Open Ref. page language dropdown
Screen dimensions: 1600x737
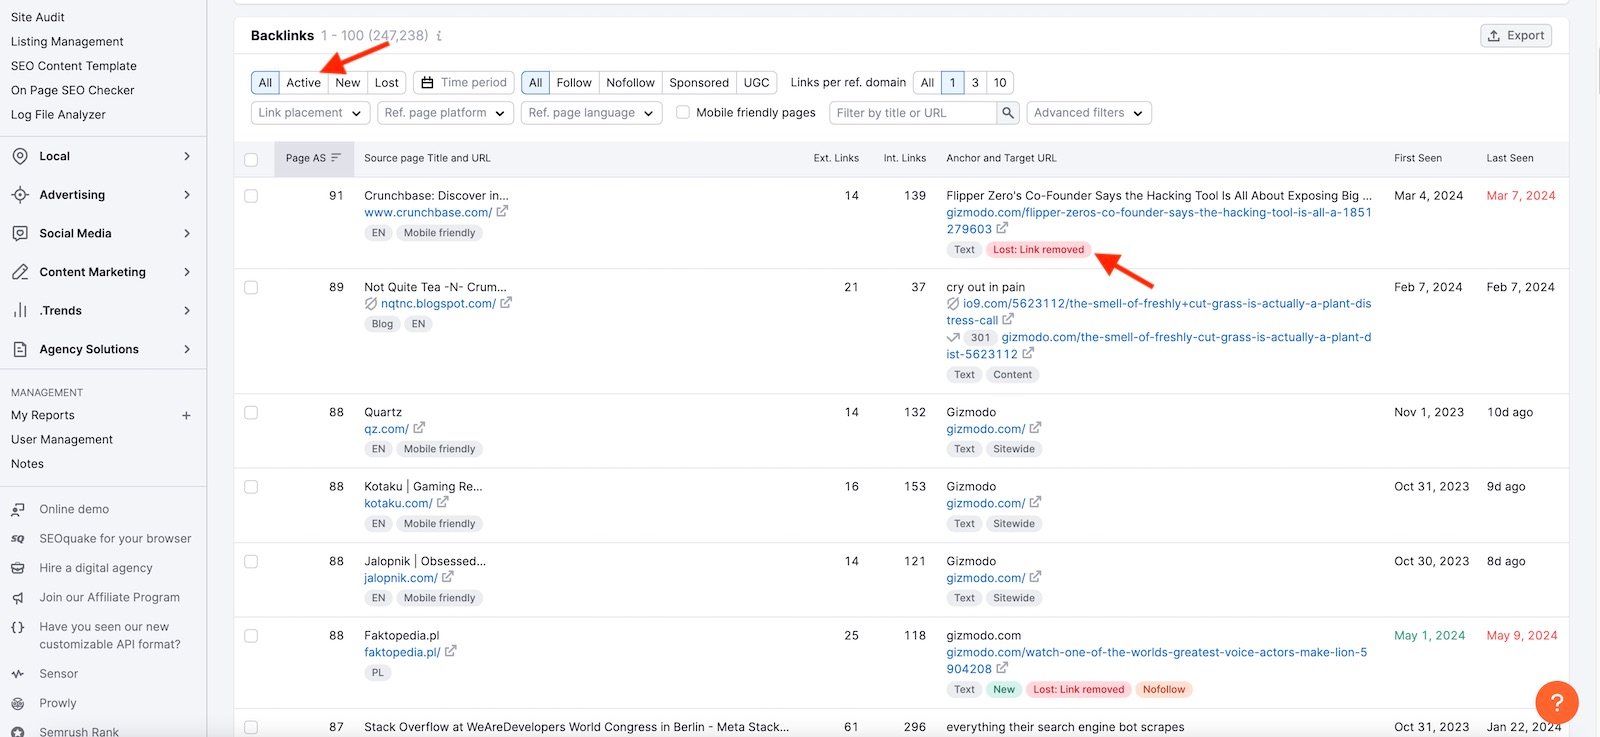coord(592,113)
